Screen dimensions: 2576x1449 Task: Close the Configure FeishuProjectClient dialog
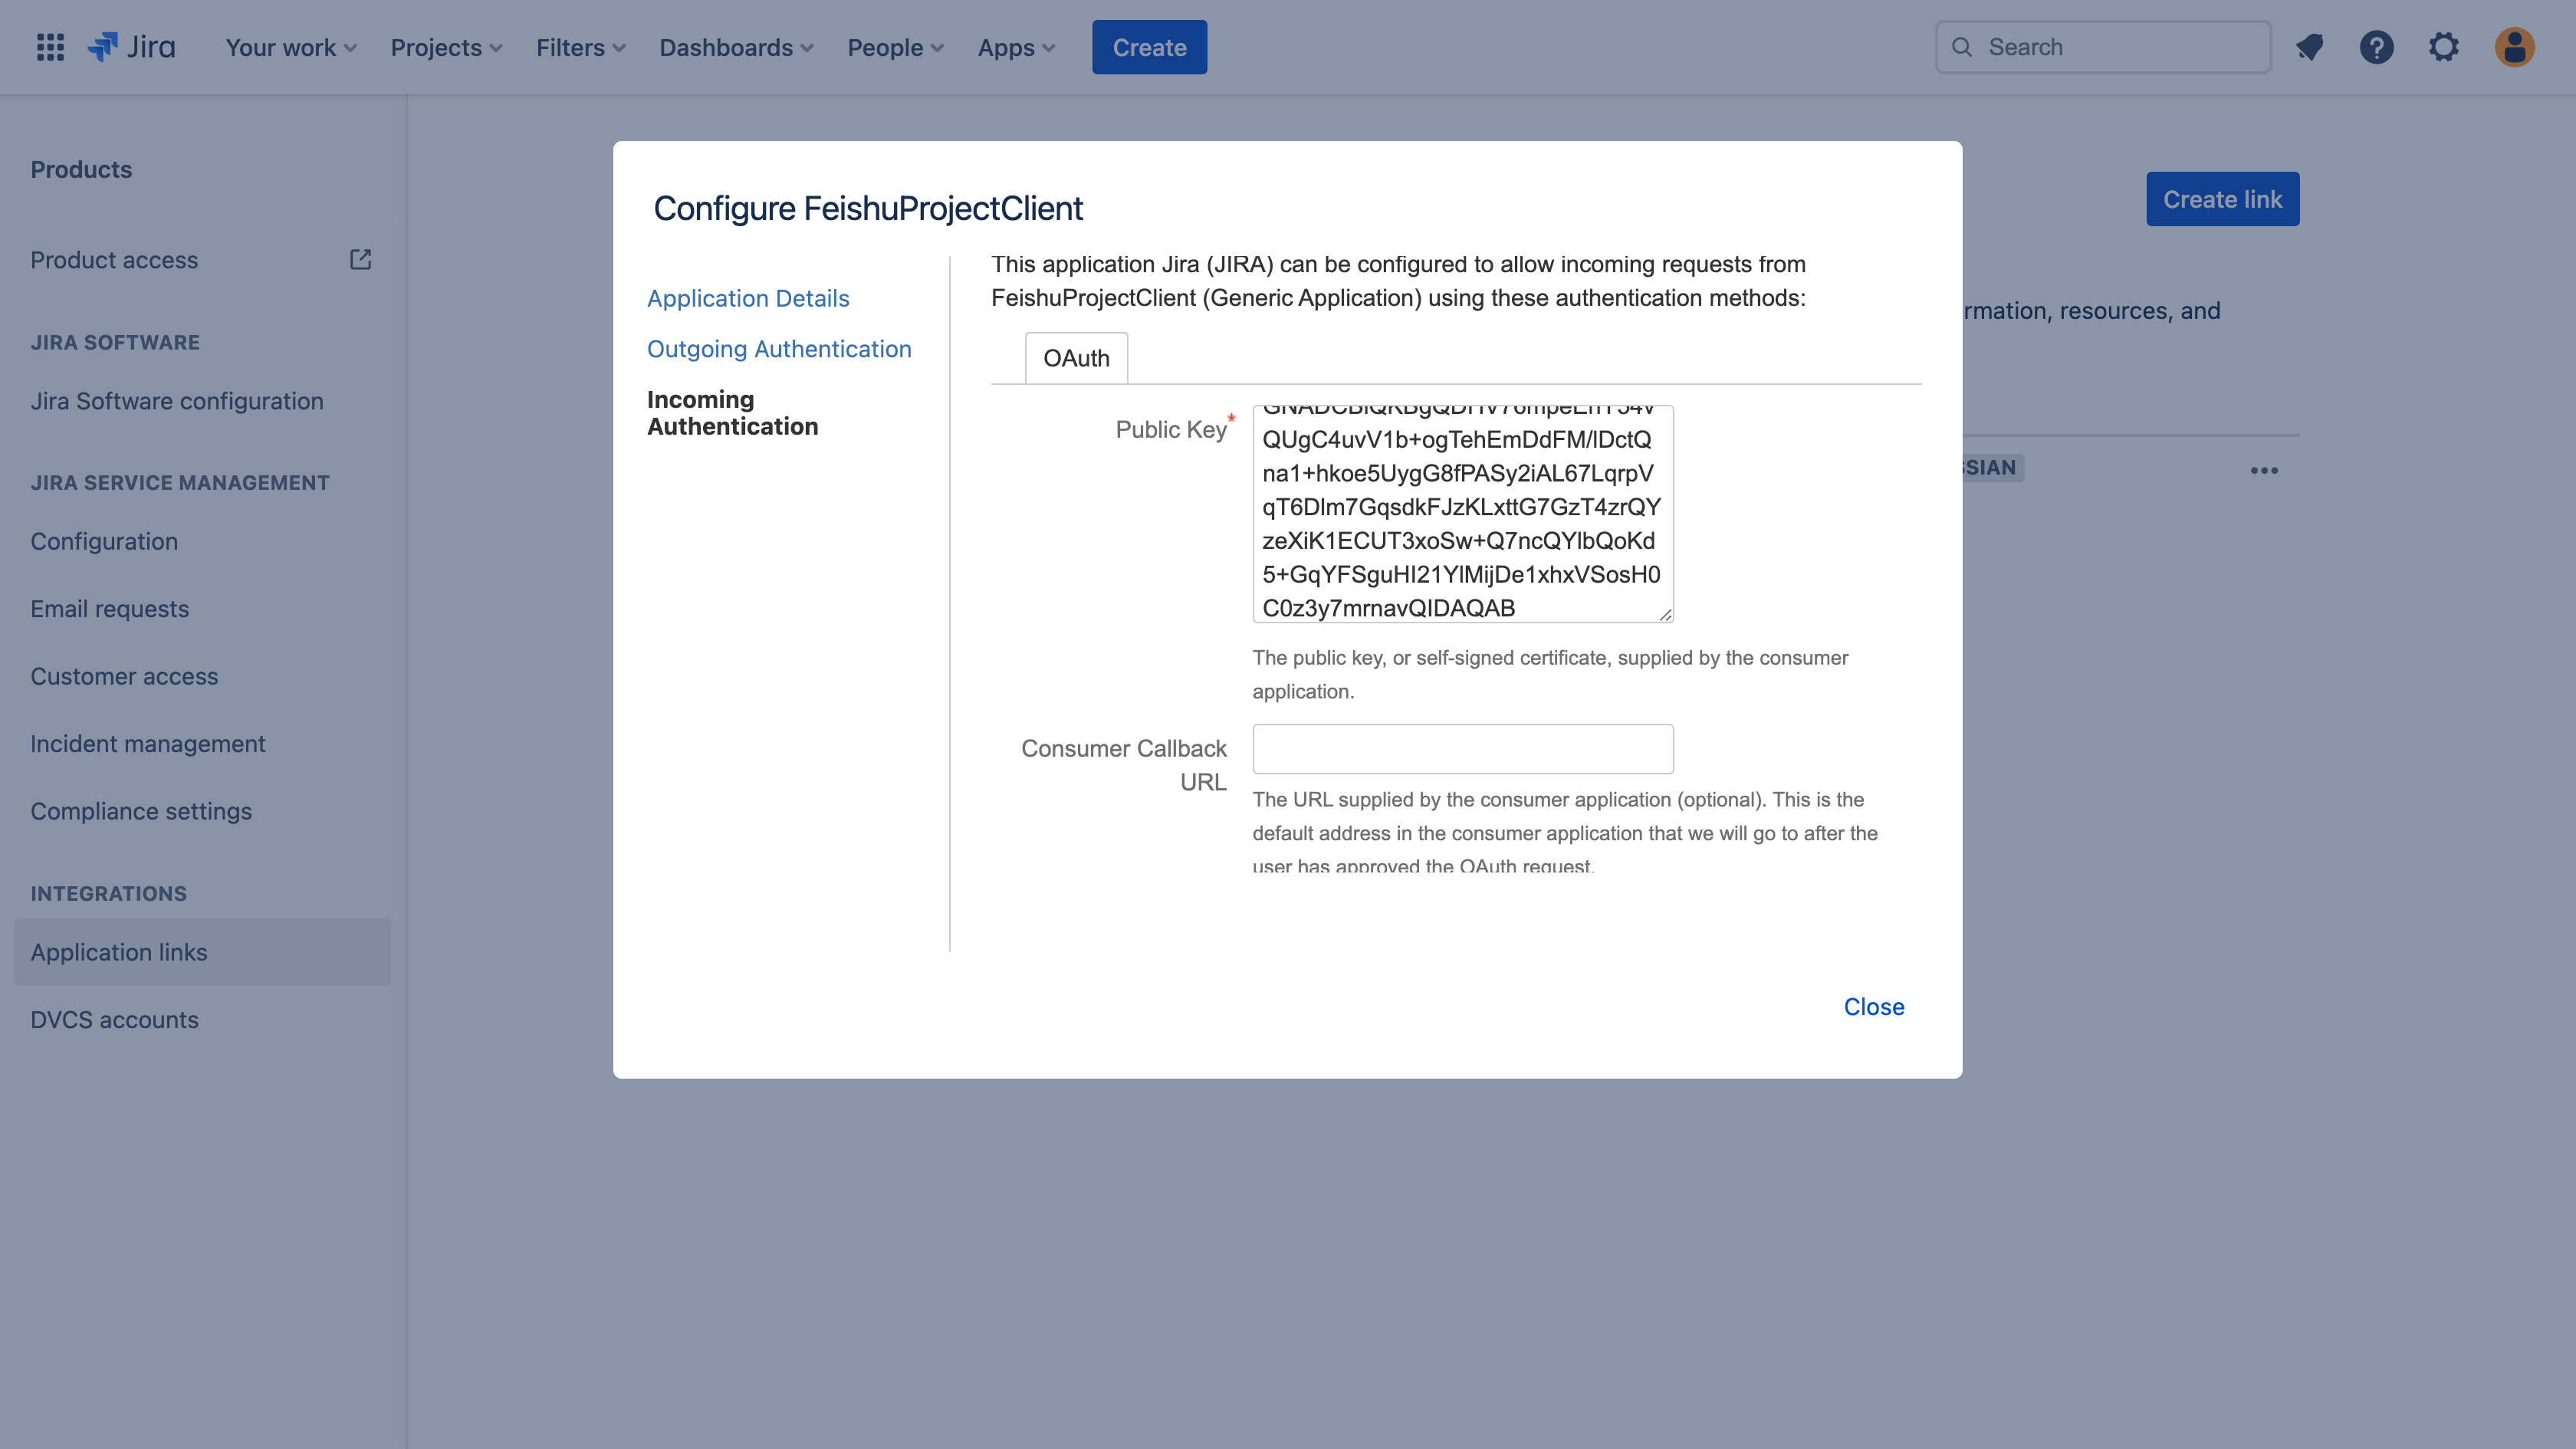pos(1873,1007)
